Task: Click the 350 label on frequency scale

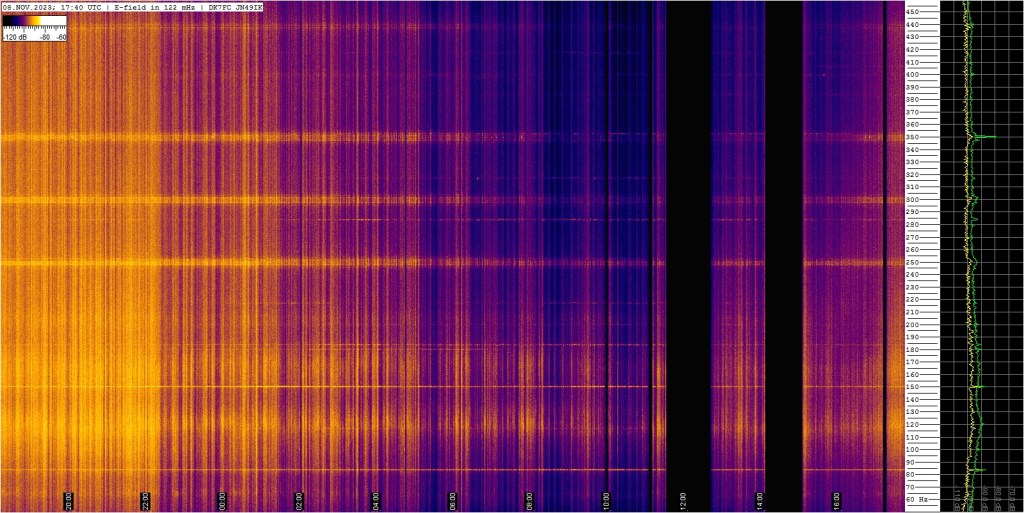Action: [930, 137]
